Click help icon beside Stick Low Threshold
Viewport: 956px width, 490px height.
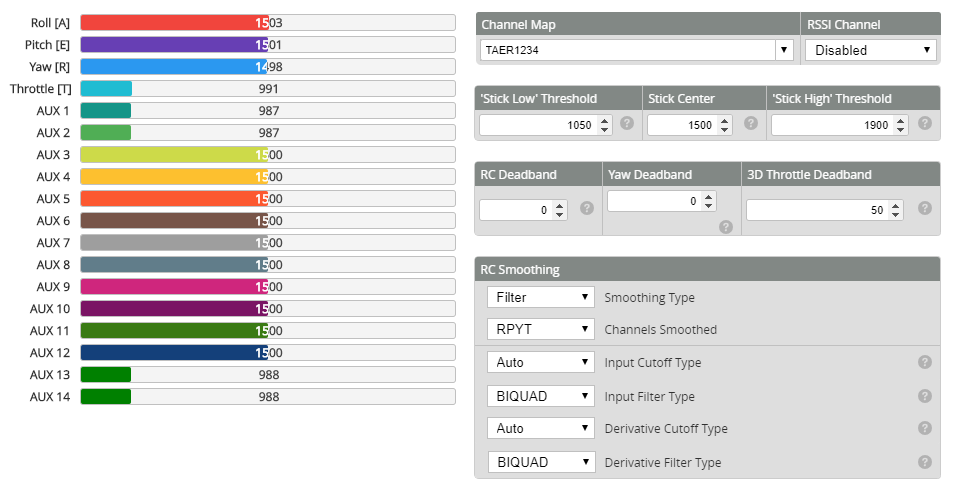(x=627, y=124)
